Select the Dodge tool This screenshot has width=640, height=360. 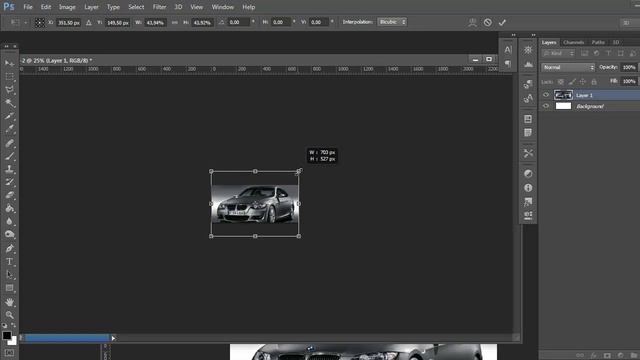pyautogui.click(x=9, y=234)
